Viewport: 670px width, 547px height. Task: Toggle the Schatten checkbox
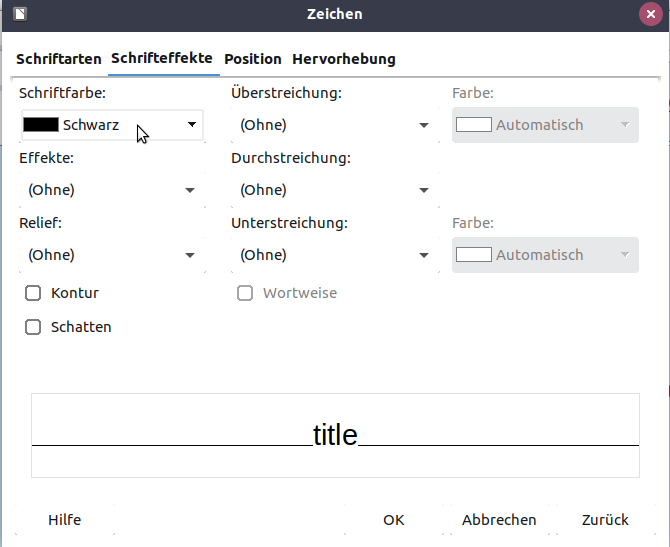[33, 327]
